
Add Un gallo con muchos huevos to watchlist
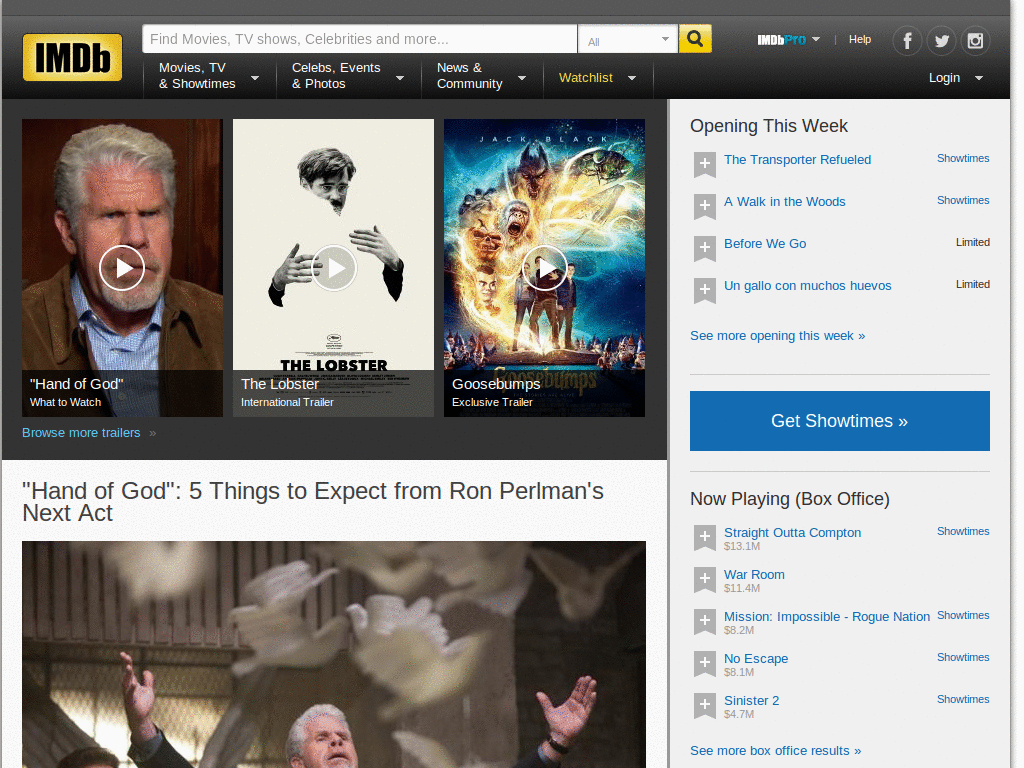(x=705, y=291)
